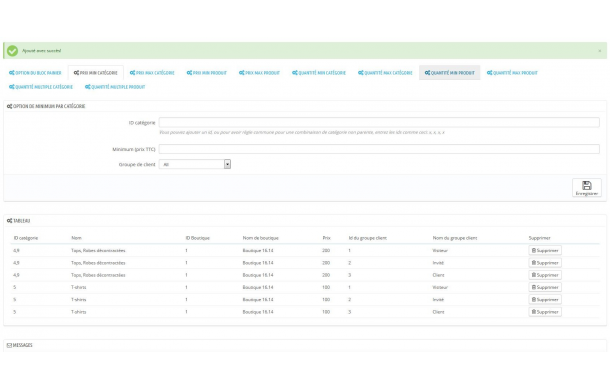Click the ID catégorie column header

[x=26, y=238]
